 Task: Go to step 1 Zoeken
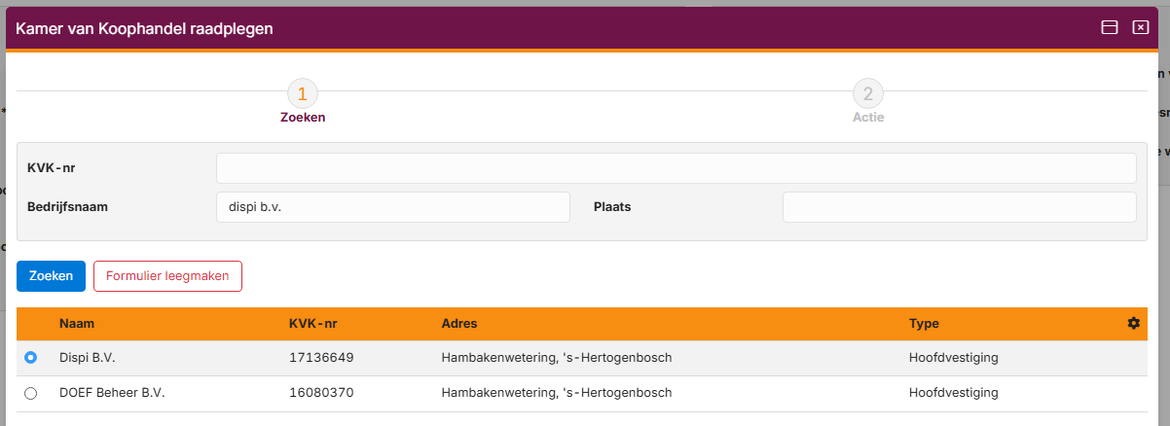[x=302, y=95]
